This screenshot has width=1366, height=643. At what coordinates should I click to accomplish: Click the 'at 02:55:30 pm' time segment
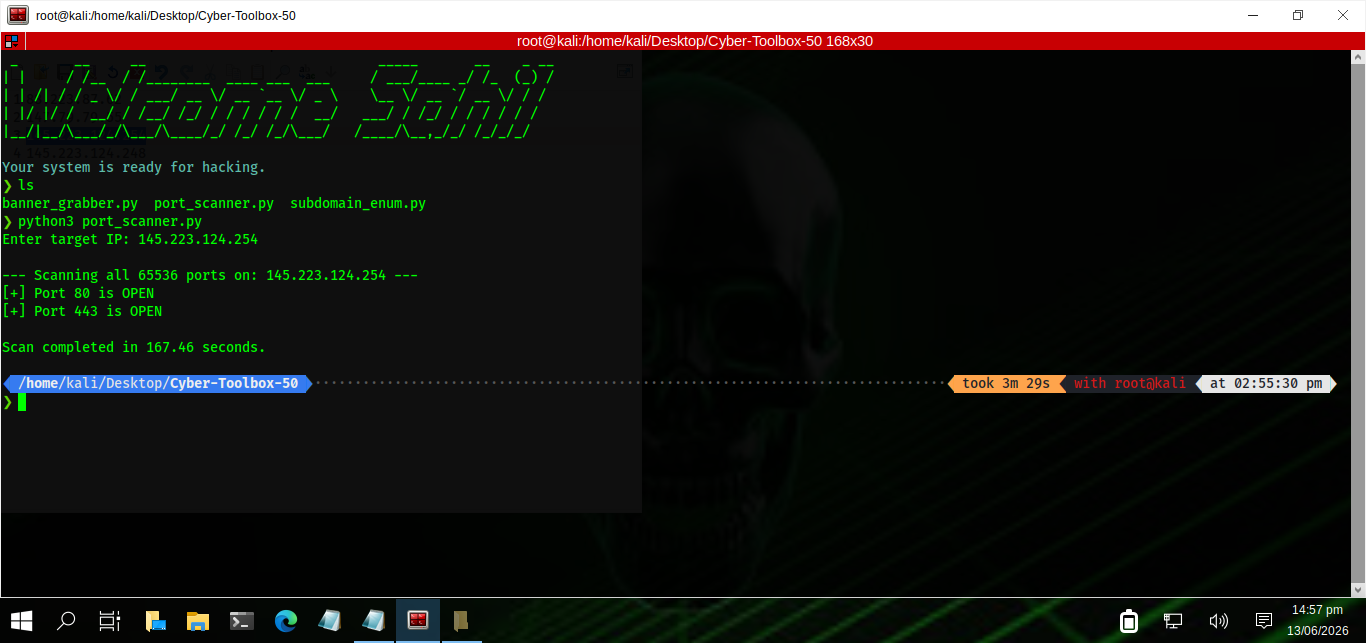click(x=1266, y=383)
